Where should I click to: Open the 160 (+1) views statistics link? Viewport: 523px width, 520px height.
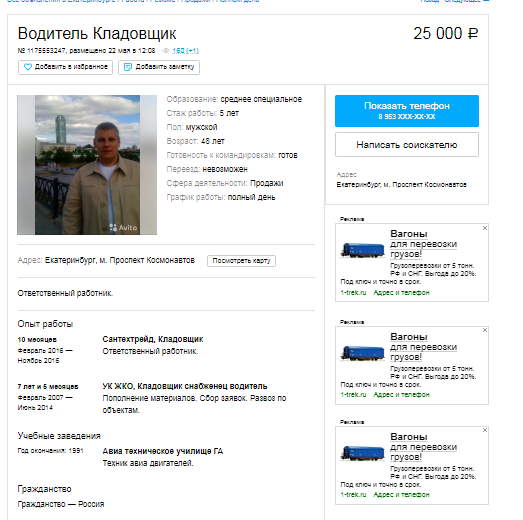tap(185, 51)
